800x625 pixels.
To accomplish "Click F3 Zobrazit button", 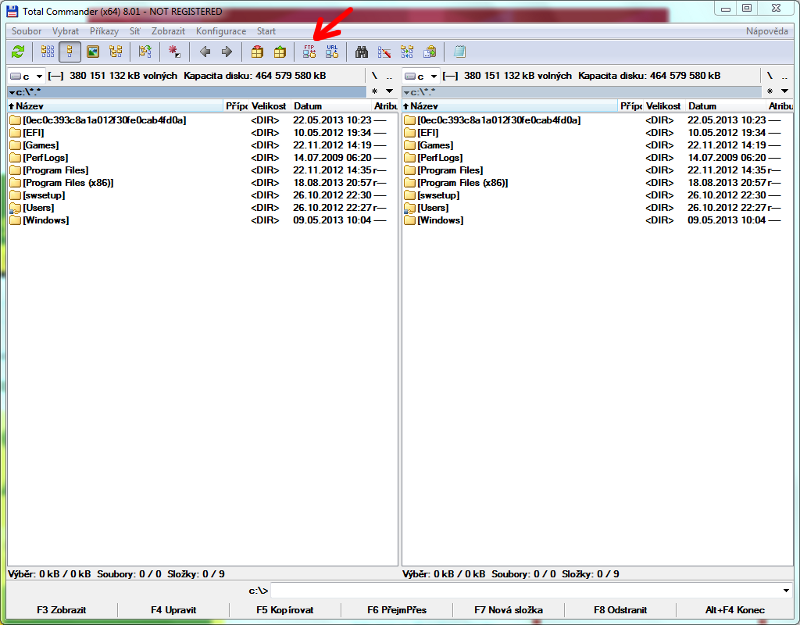I will [x=61, y=610].
